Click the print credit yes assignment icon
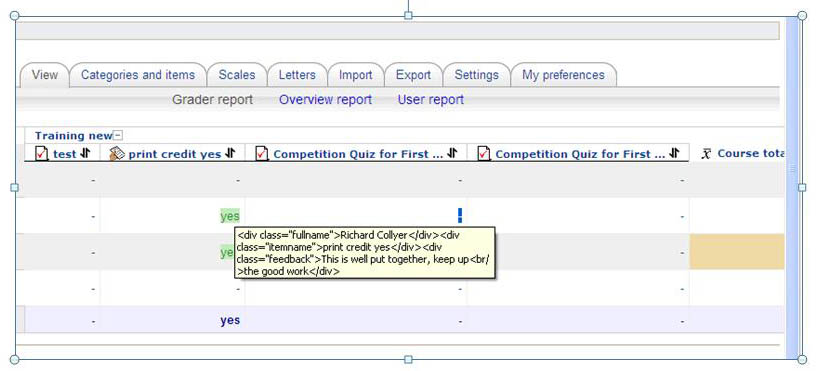The width and height of the screenshot is (822, 371). pyautogui.click(x=117, y=154)
